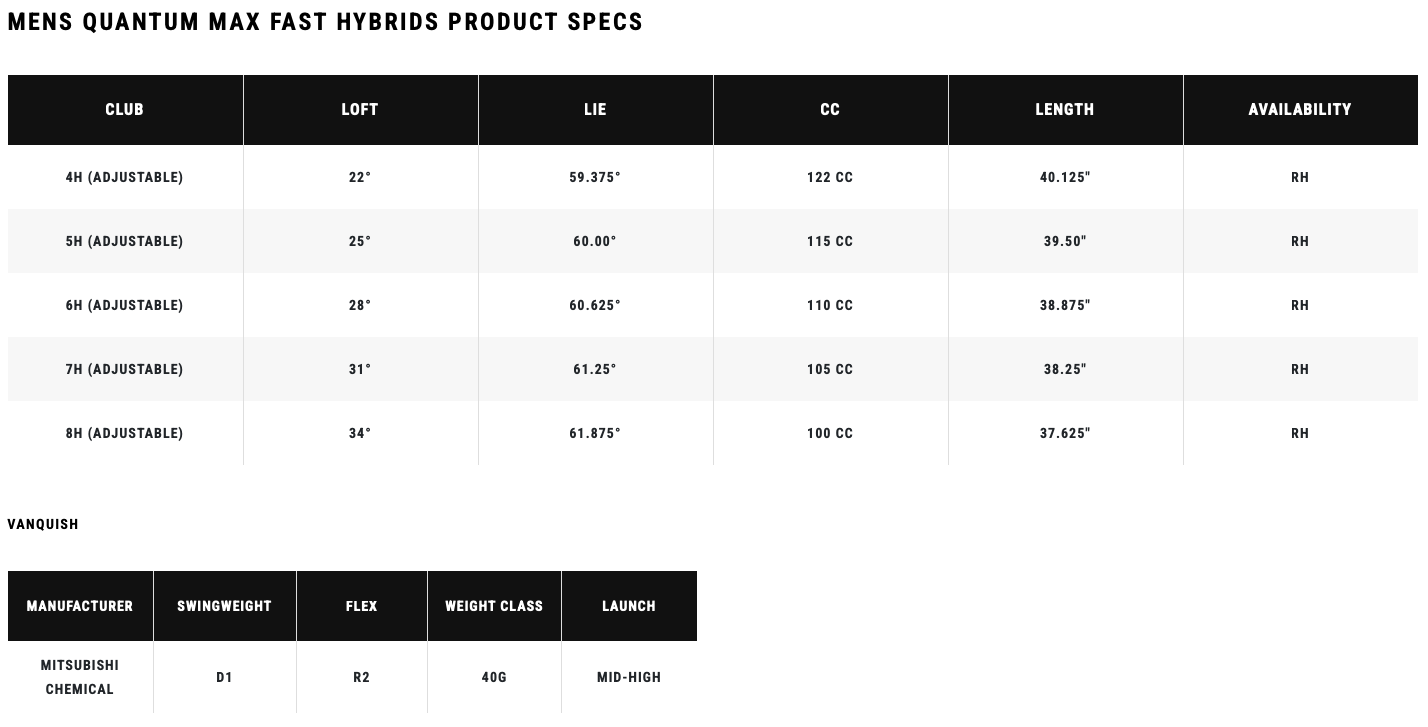The image size is (1428, 727).
Task: Click the LENGTH column header
Action: click(x=1065, y=110)
